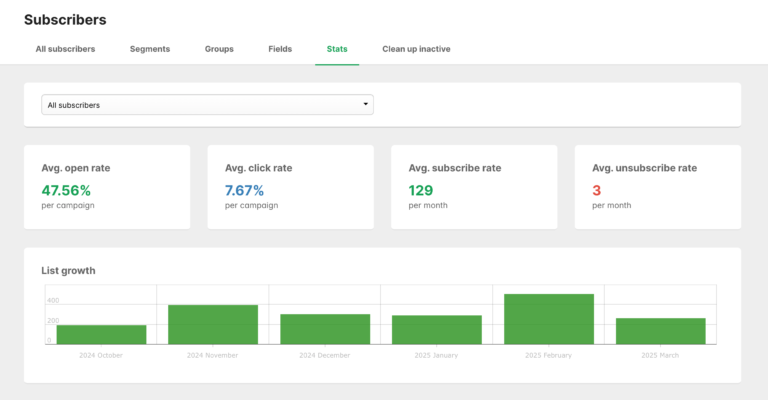Open the Clean up inactive tab
Image resolution: width=768 pixels, height=400 pixels.
click(x=416, y=49)
